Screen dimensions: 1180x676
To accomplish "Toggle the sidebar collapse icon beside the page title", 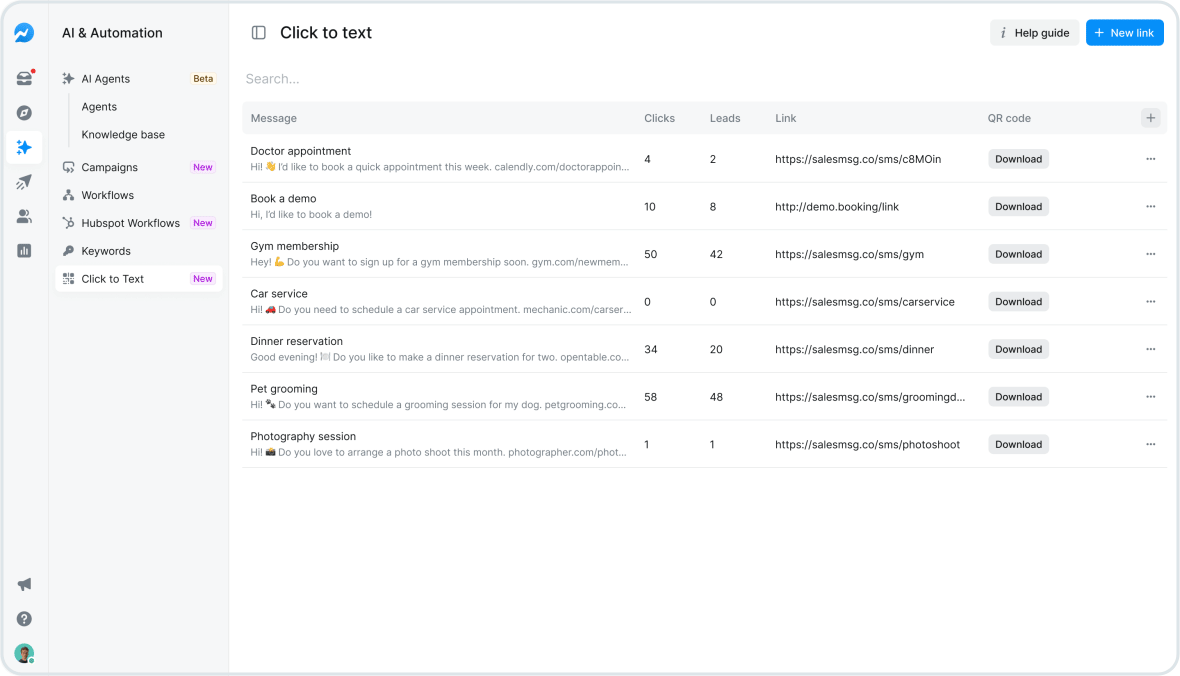I will pos(258,32).
